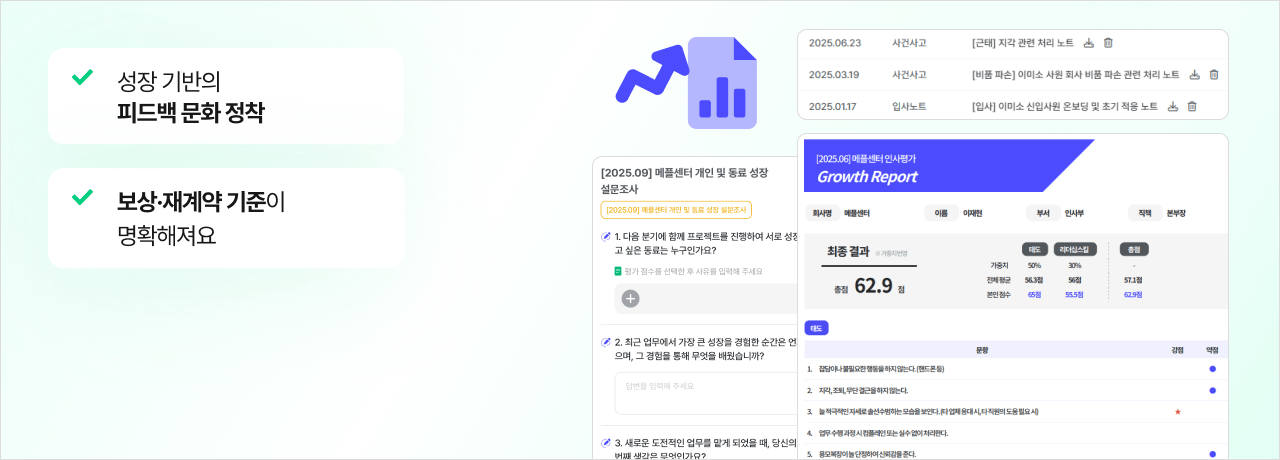Click the Growth Report banner title
The width and height of the screenshot is (1280, 460).
(867, 177)
